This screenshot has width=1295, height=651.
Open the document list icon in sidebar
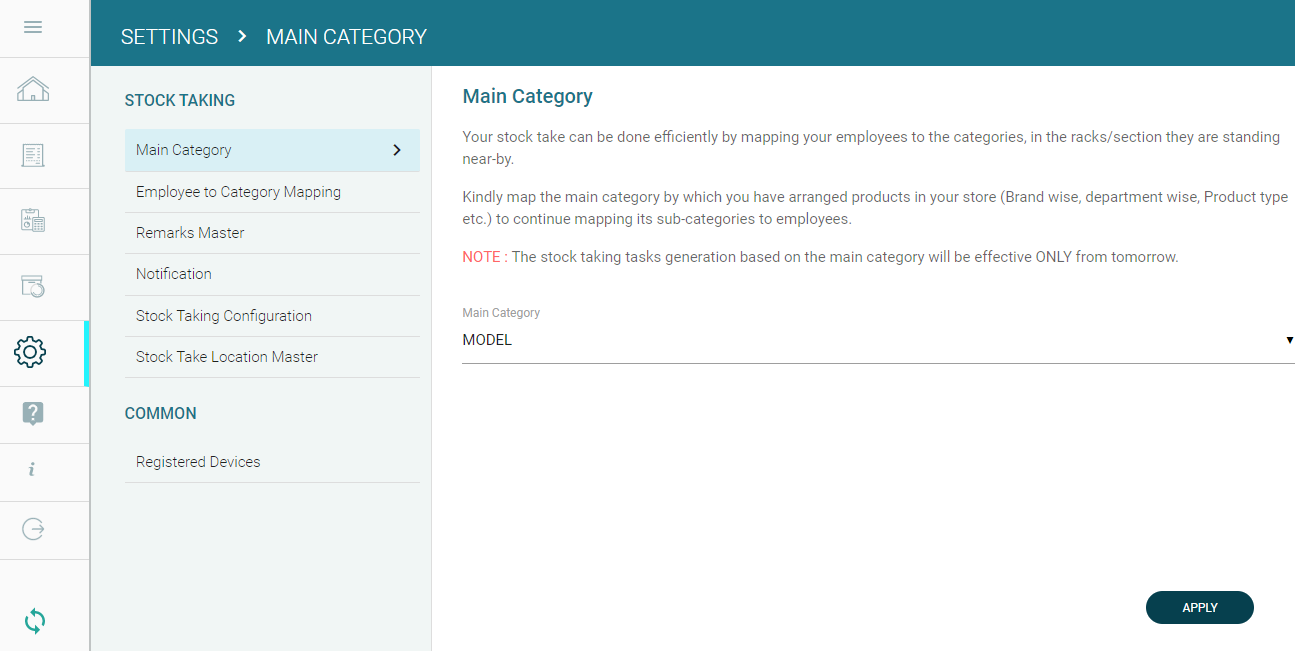(x=33, y=155)
